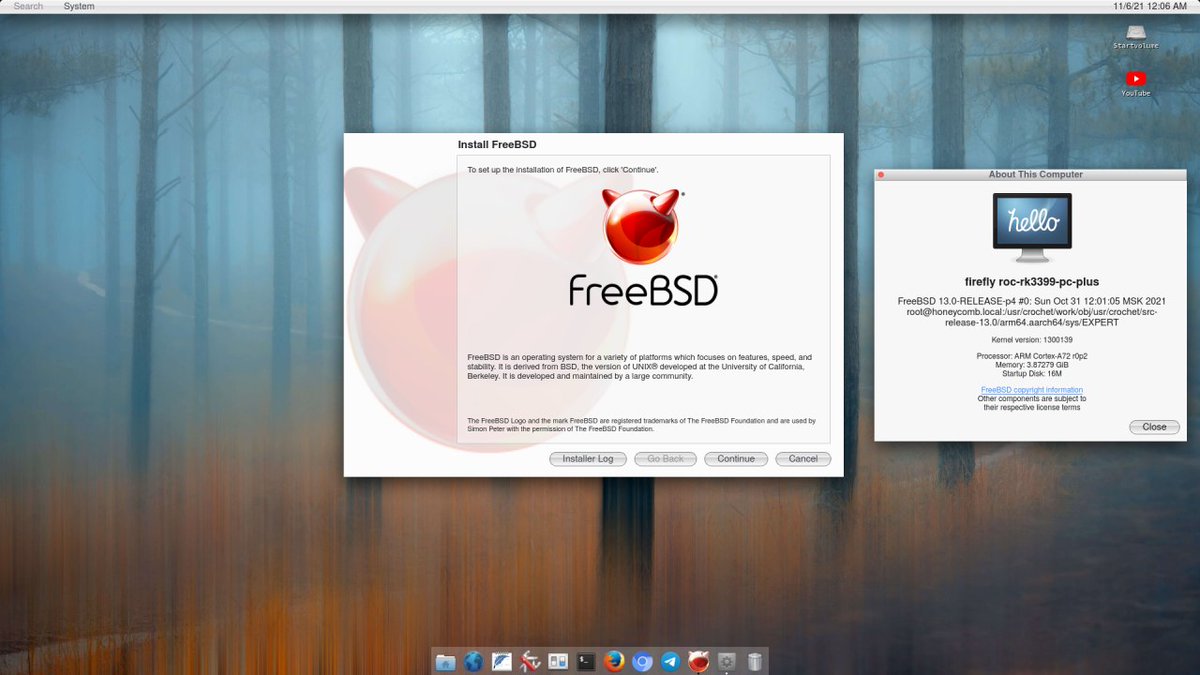Select the Startvolume desktop drive icon
Screen dimensions: 1200x675
click(1135, 37)
